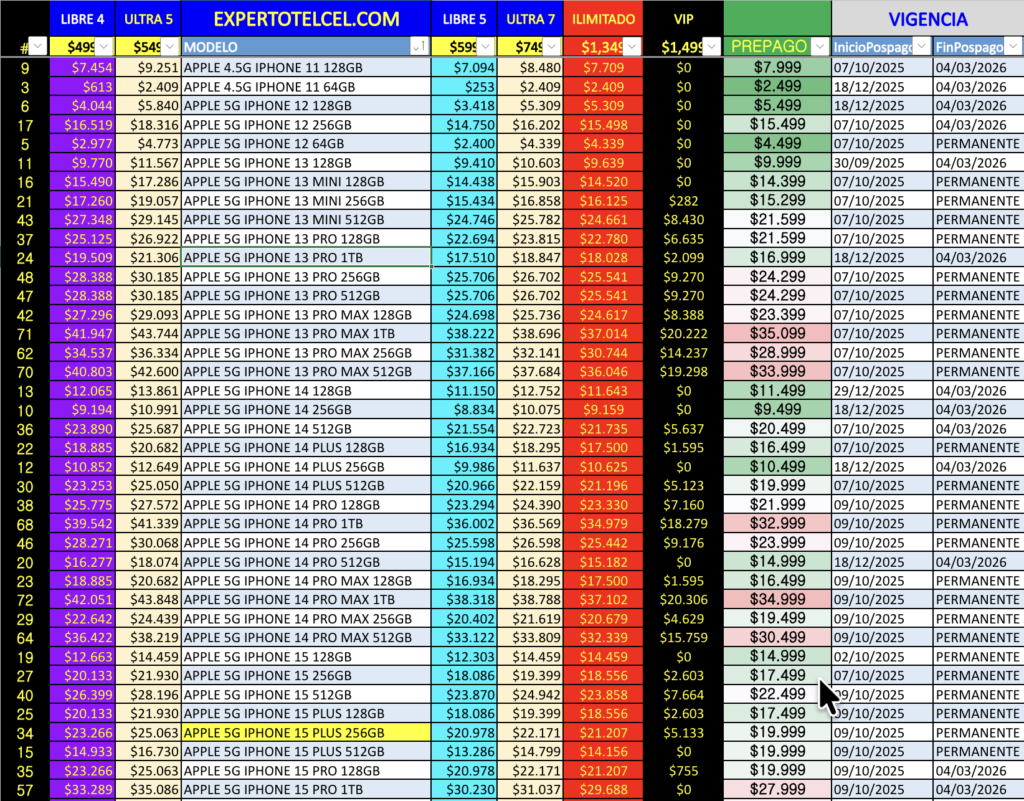Image resolution: width=1024 pixels, height=801 pixels.
Task: Open the LIBRE 4 $499 filter dropdown
Action: coord(104,46)
